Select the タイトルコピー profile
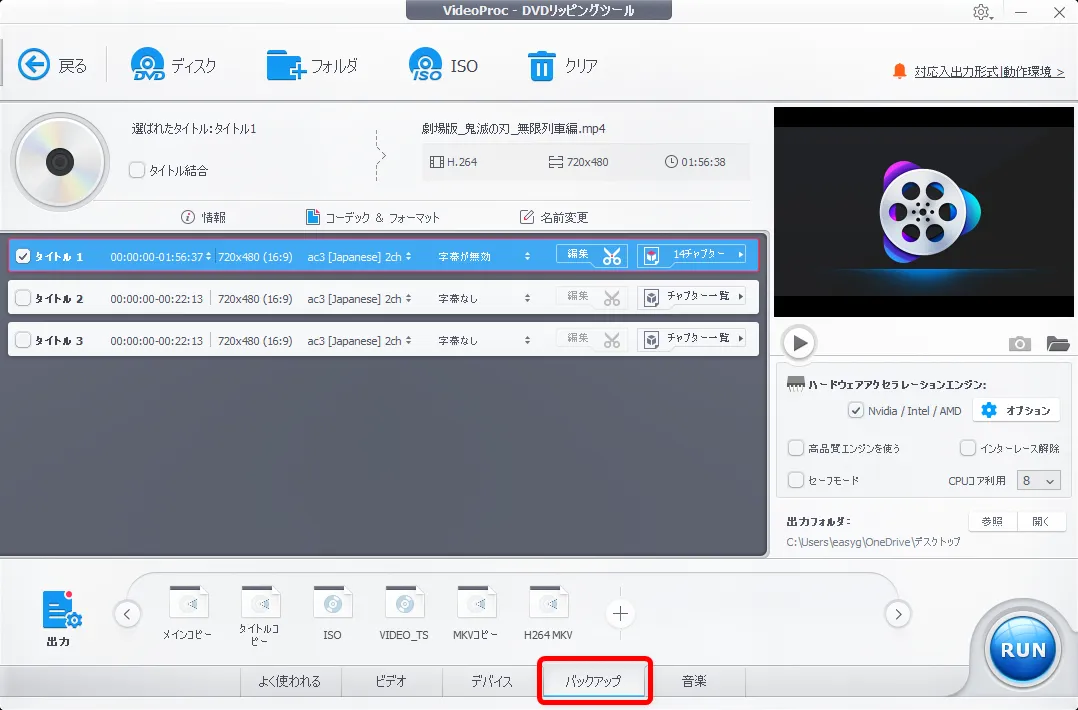This screenshot has height=710, width=1078. click(x=260, y=616)
